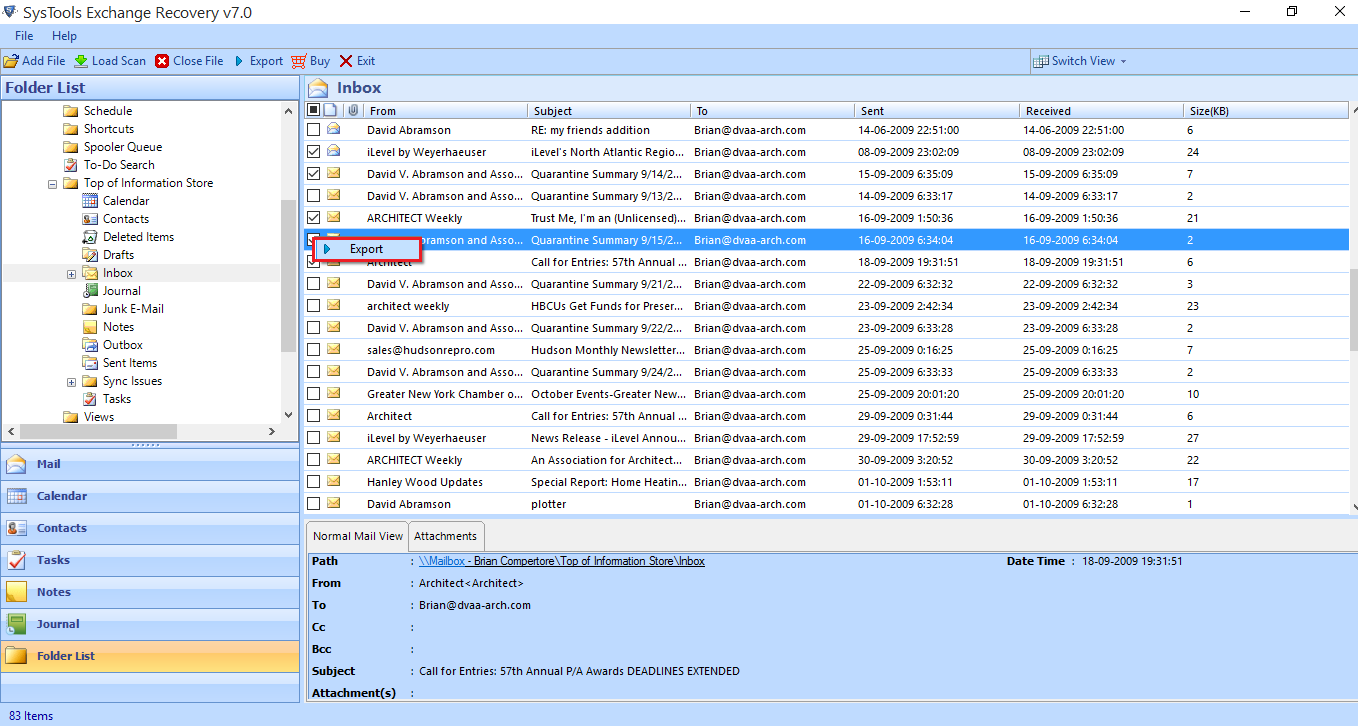Check the David Abramson friends addition email
Screen dimensions: 1358x726
[x=314, y=130]
